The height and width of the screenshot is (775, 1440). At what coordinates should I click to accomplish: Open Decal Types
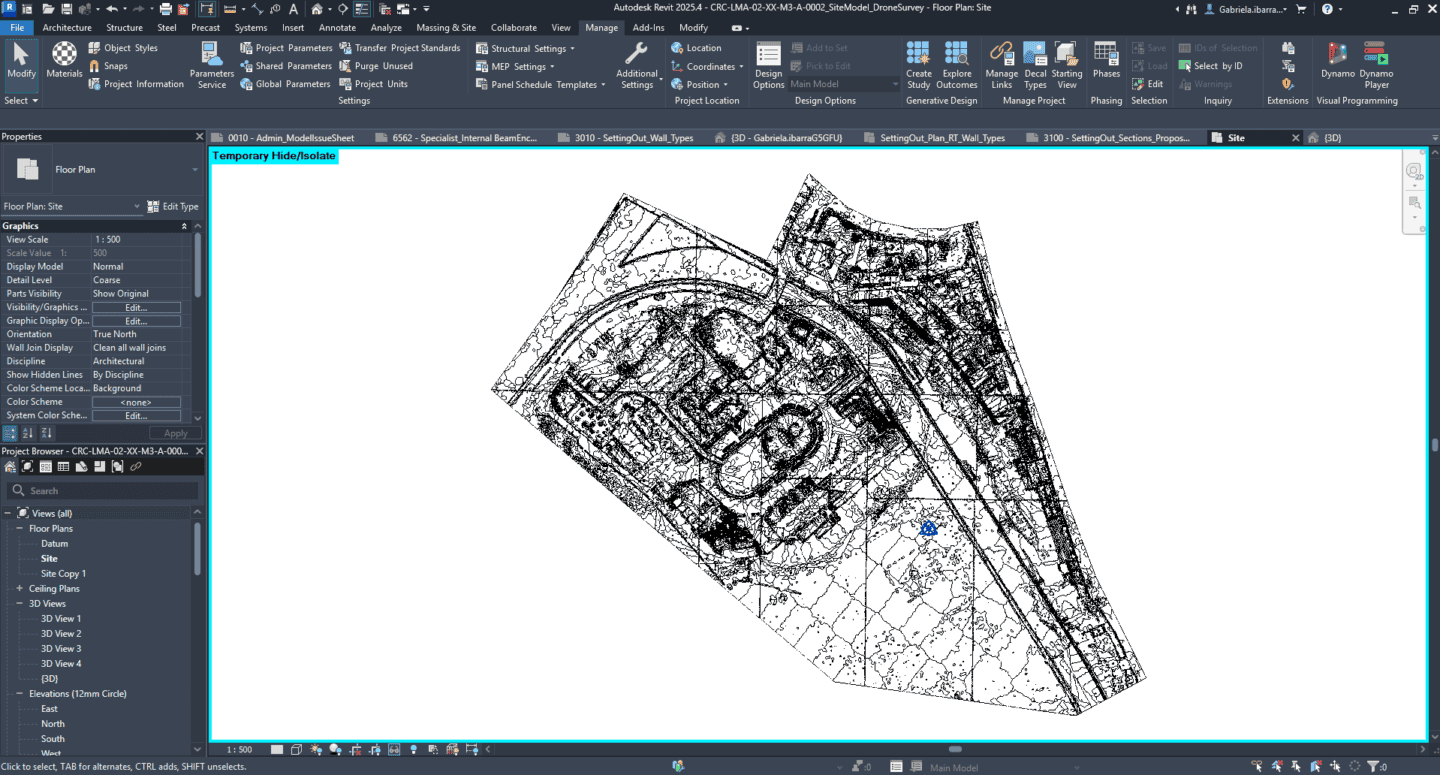pos(1035,66)
